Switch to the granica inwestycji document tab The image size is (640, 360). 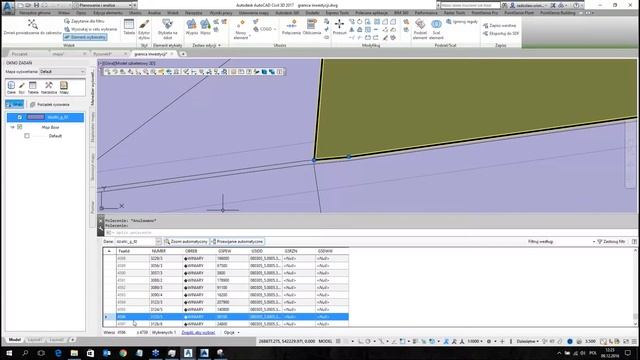click(x=151, y=54)
